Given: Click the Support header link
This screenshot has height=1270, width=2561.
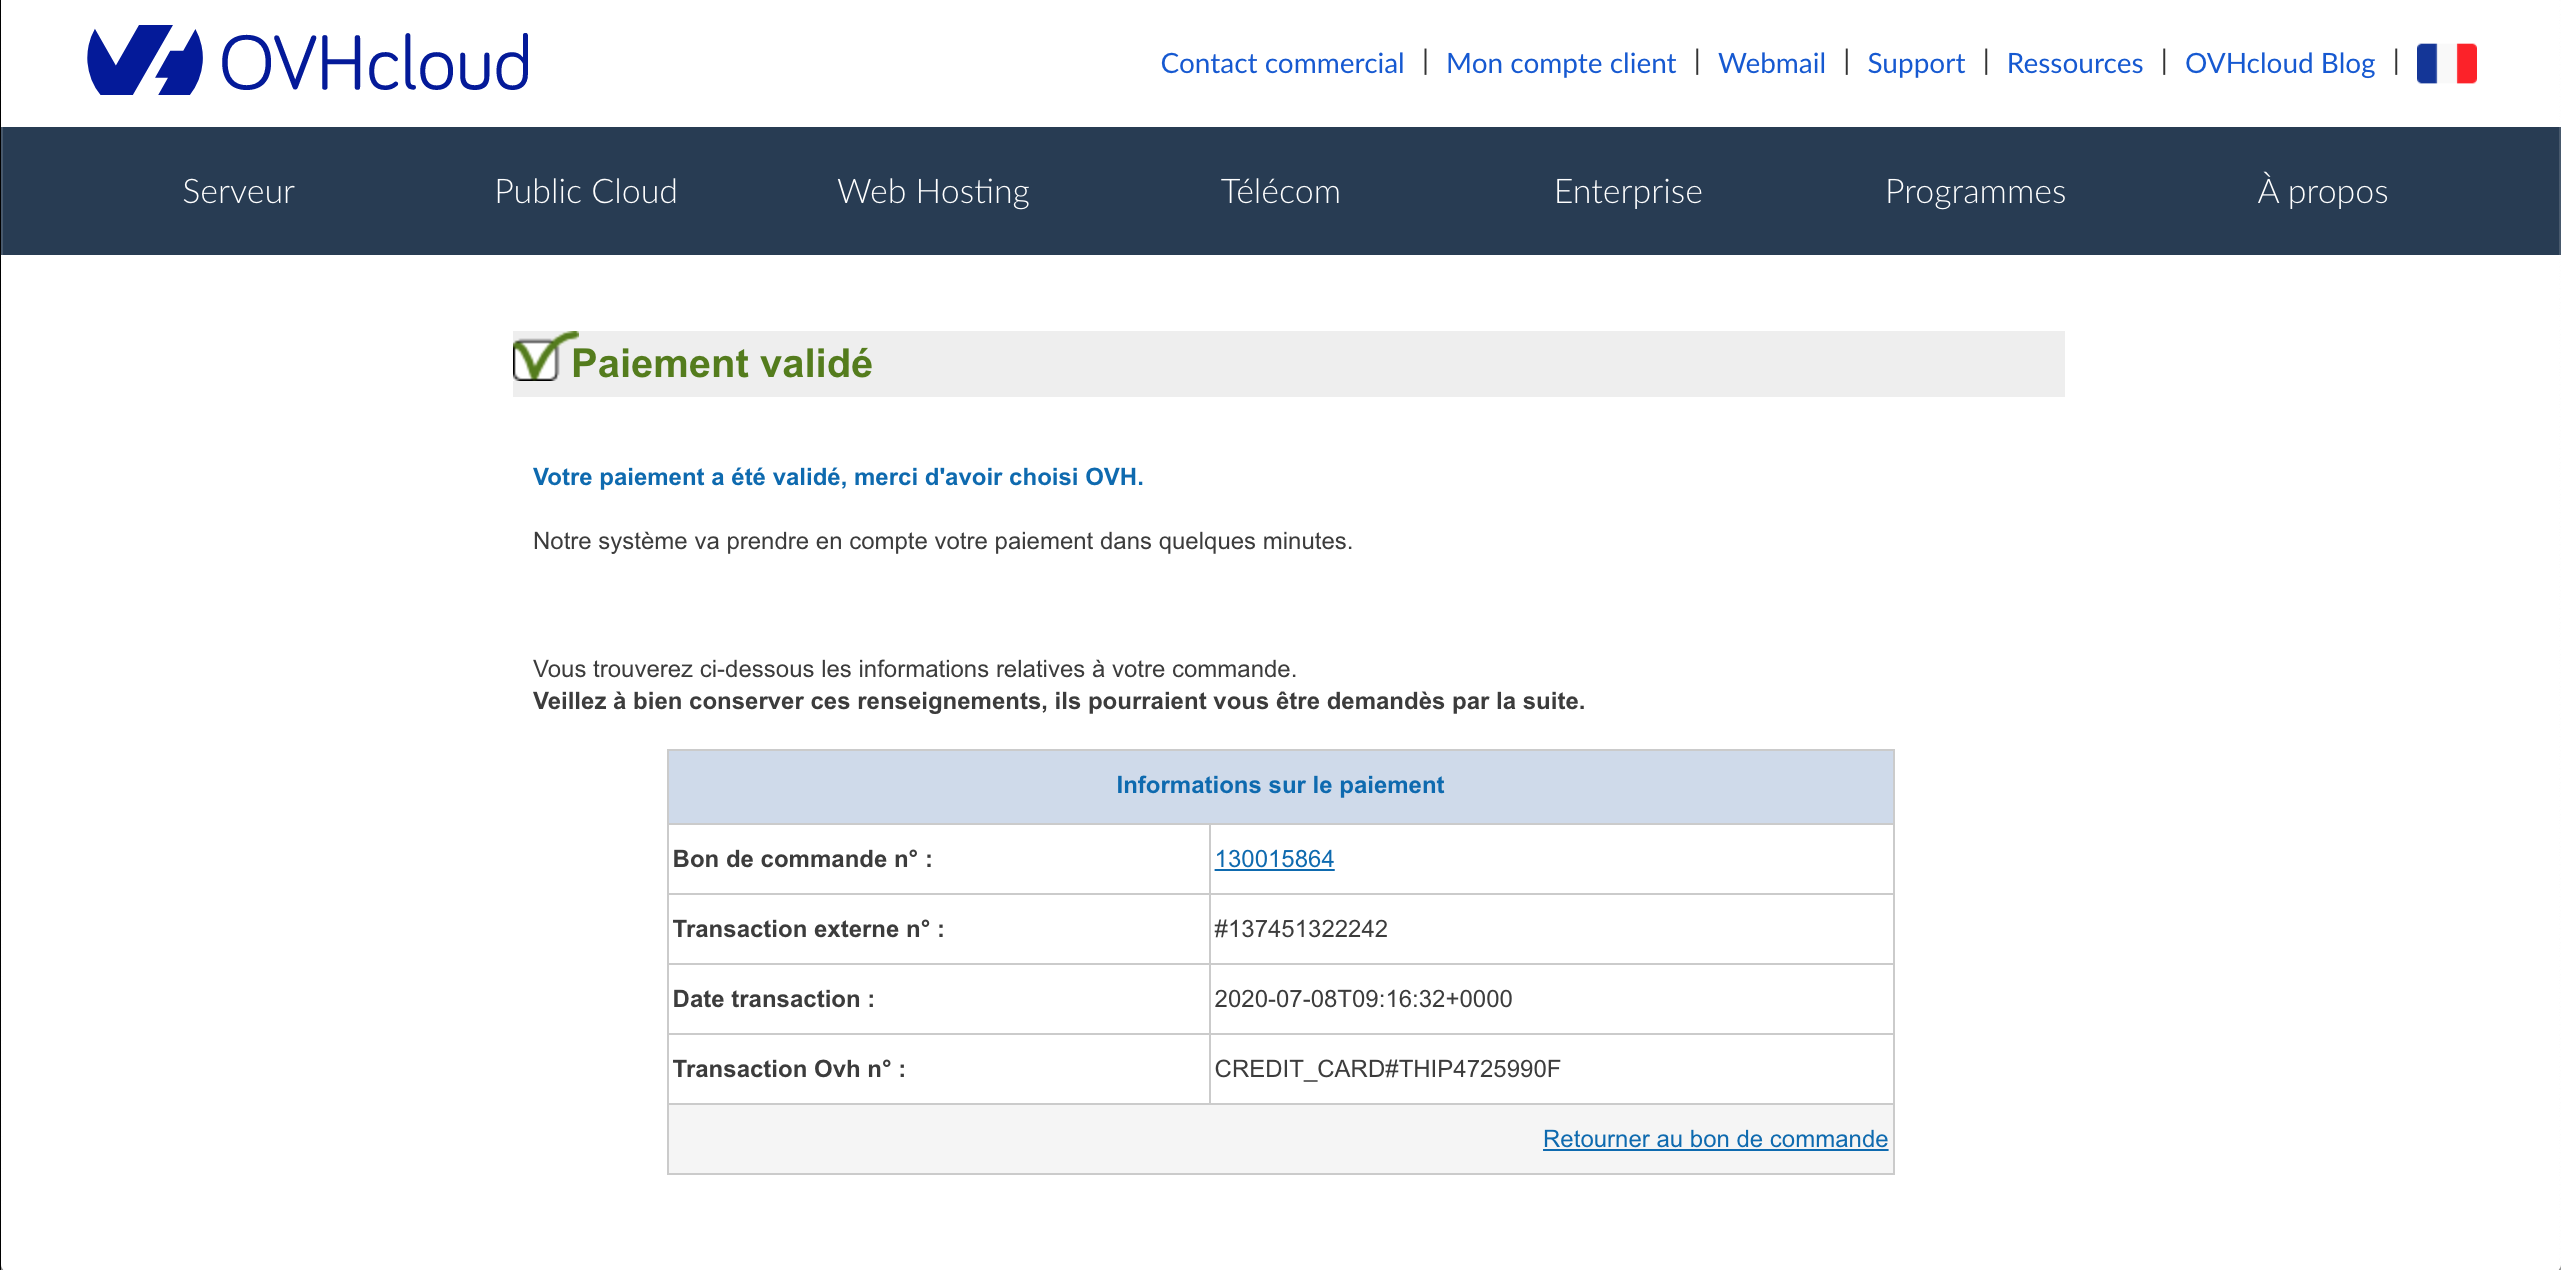Looking at the screenshot, I should point(1915,64).
